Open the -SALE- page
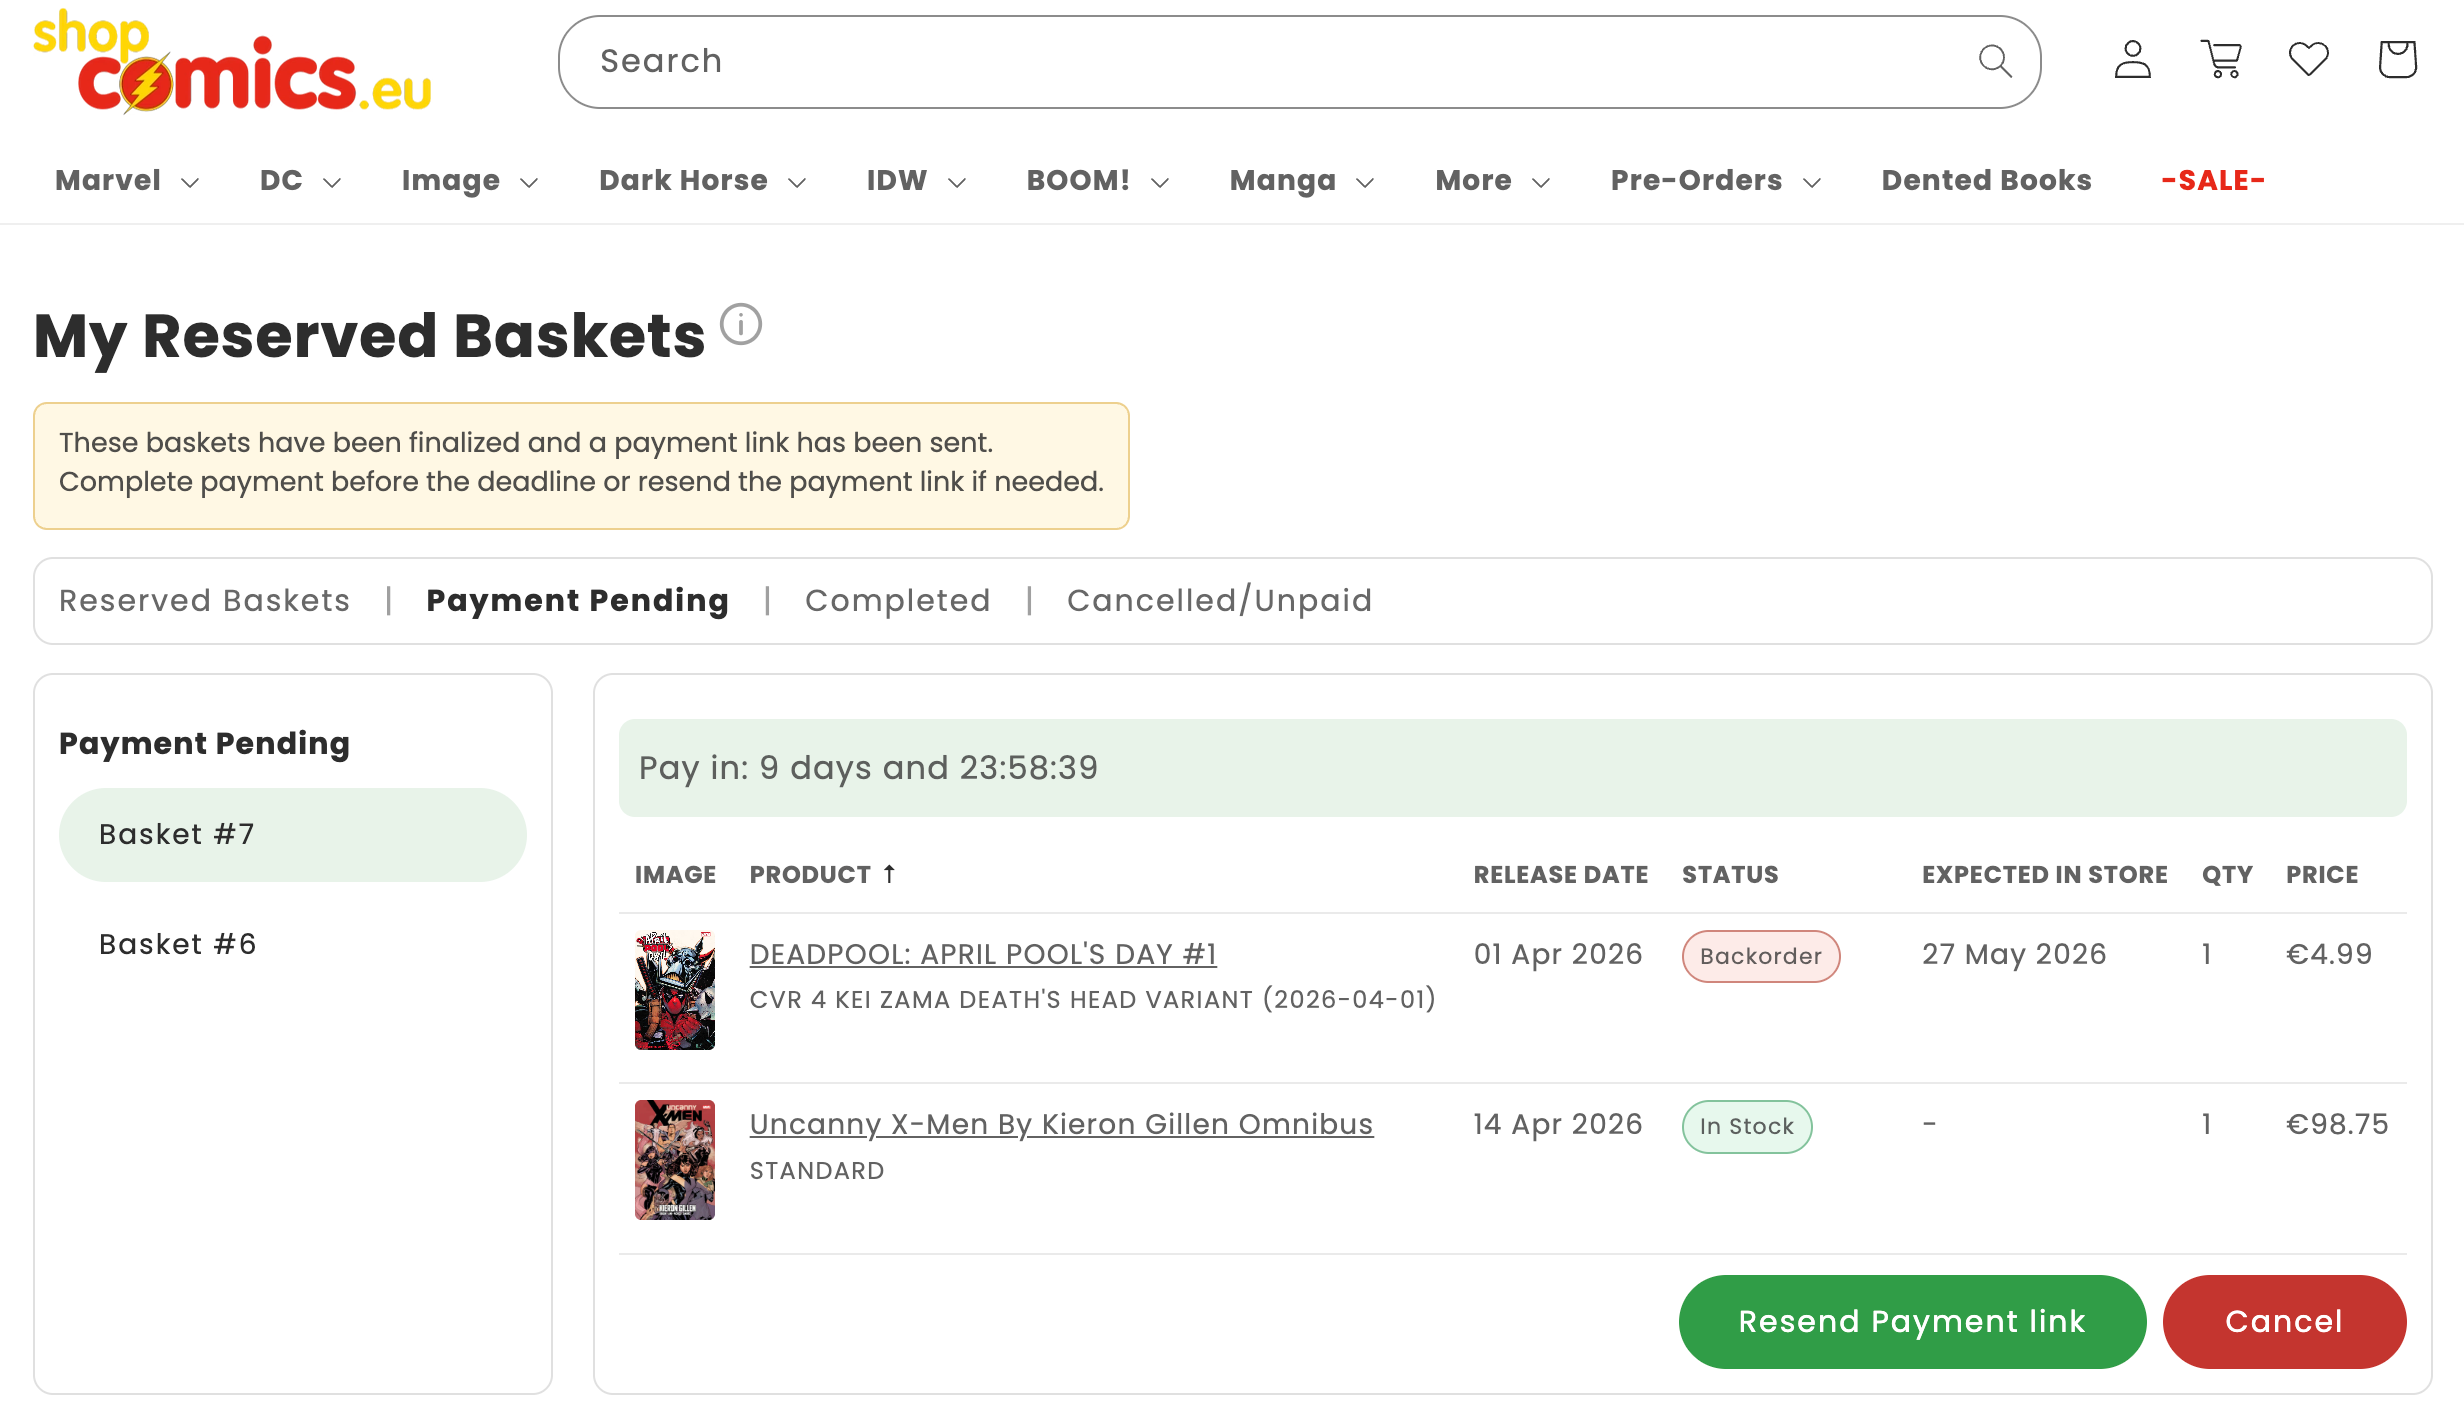 (x=2213, y=181)
